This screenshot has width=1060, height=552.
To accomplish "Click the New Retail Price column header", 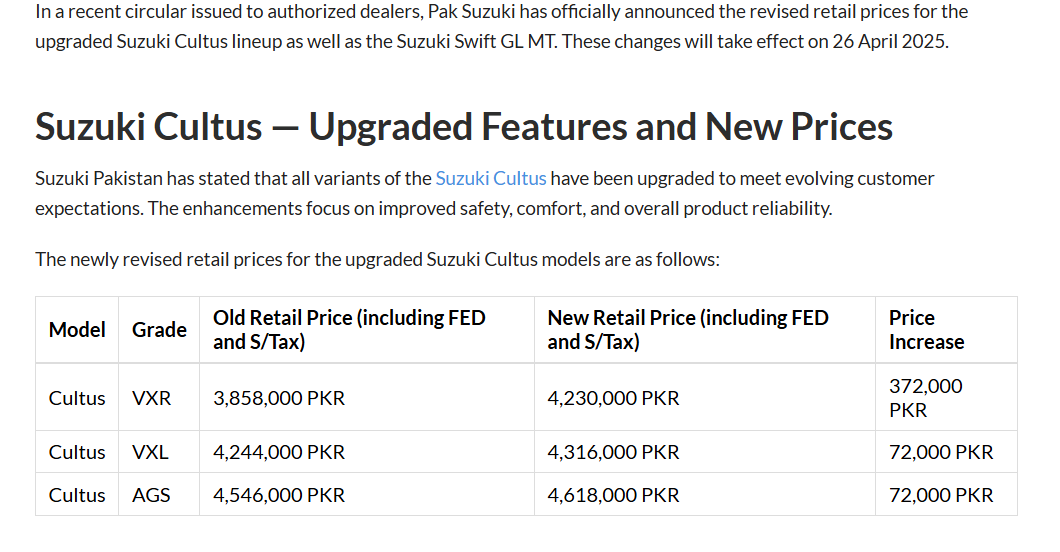I will coord(704,330).
